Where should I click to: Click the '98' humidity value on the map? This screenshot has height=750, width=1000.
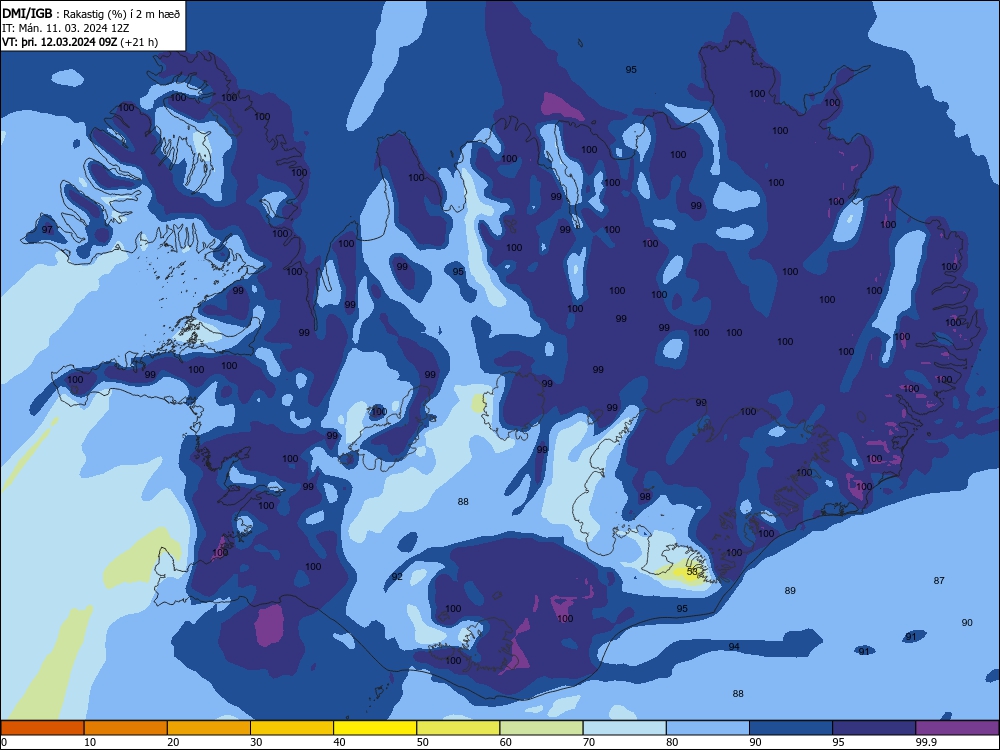pos(645,496)
